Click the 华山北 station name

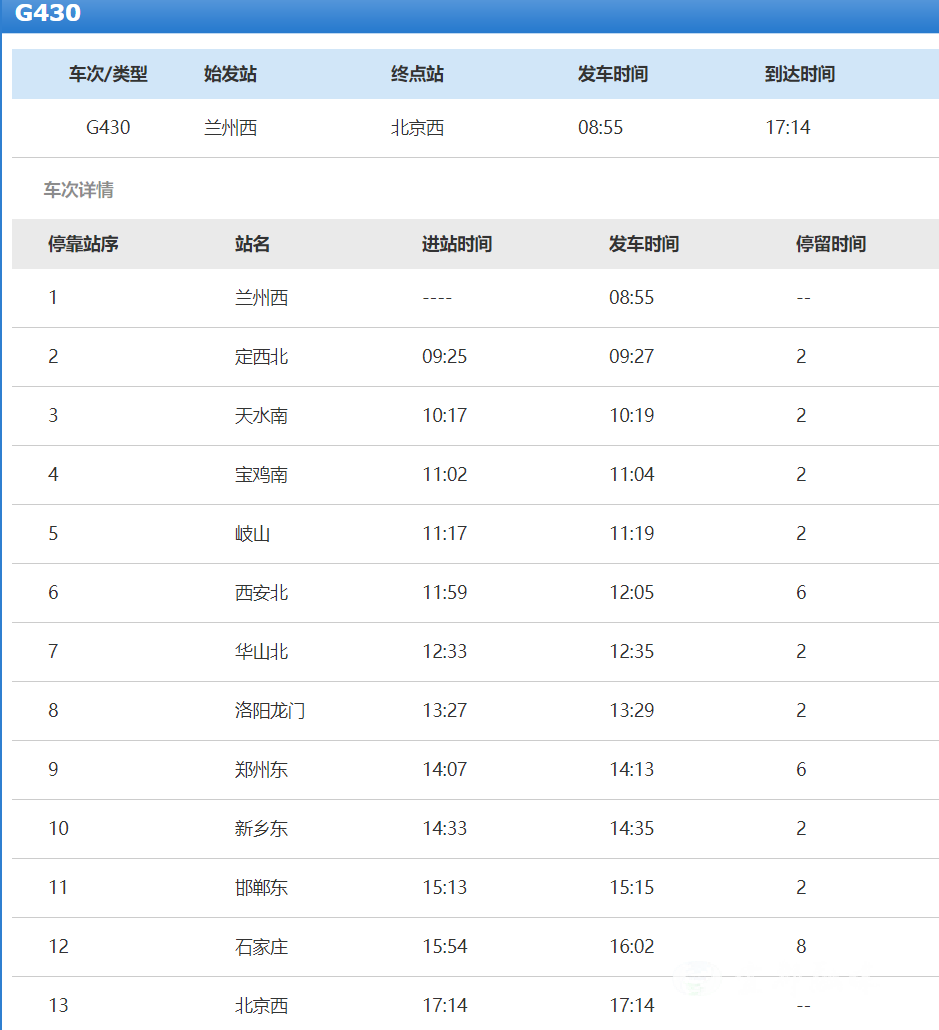coord(261,652)
